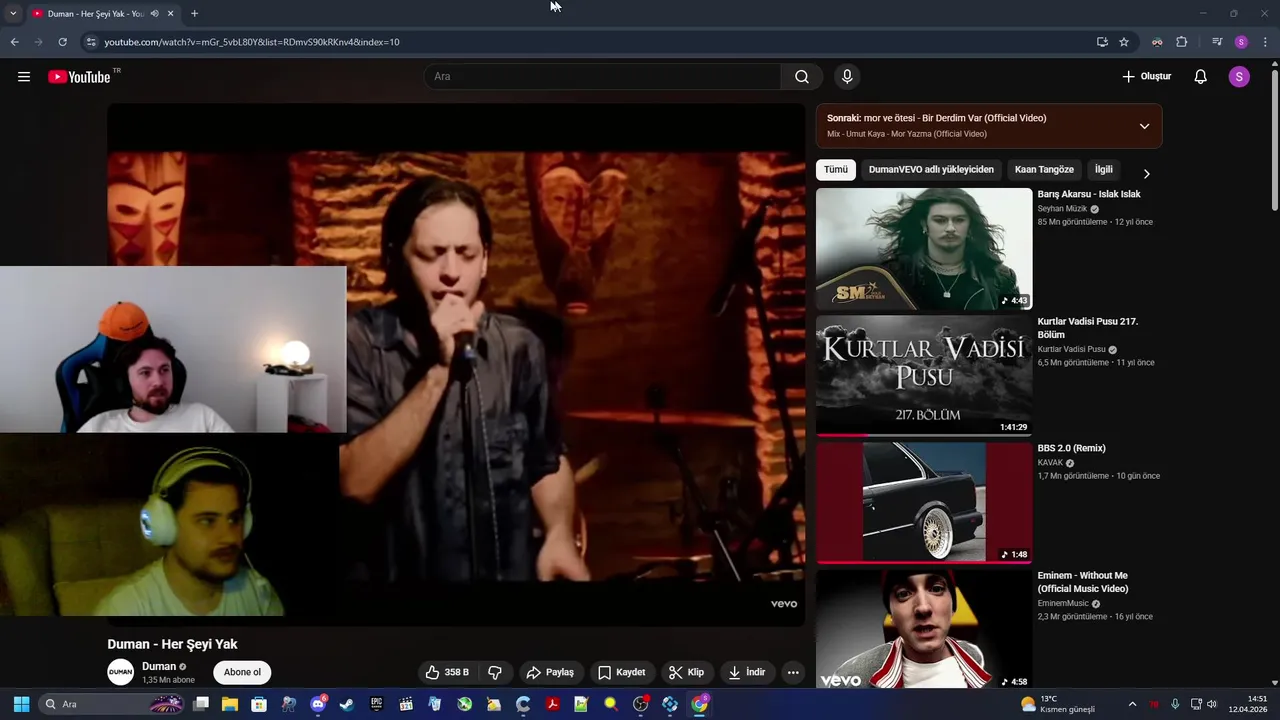Download the video with İndir

pyautogui.click(x=747, y=672)
